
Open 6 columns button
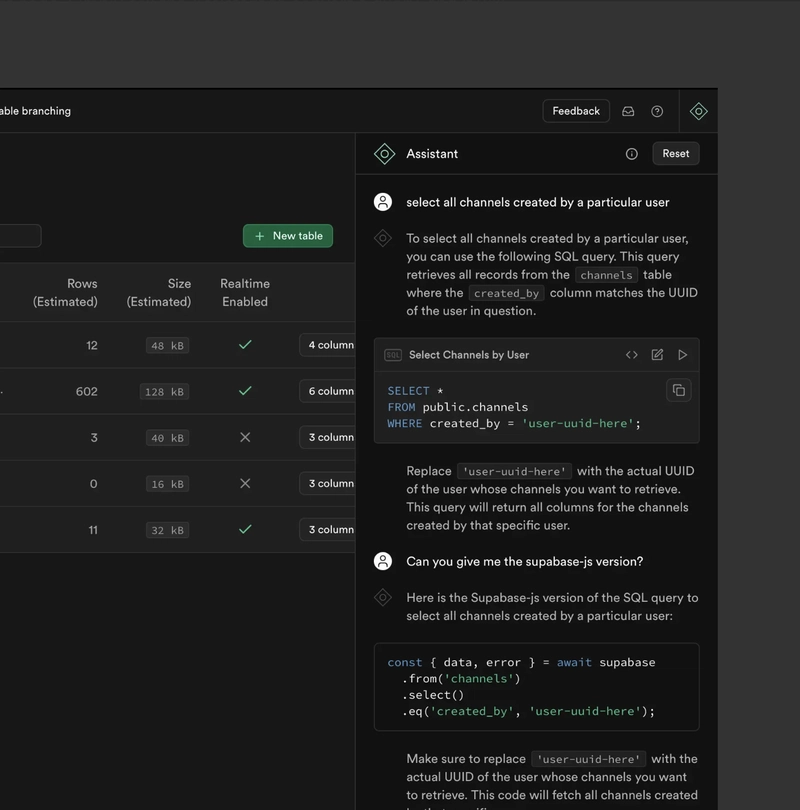[327, 391]
